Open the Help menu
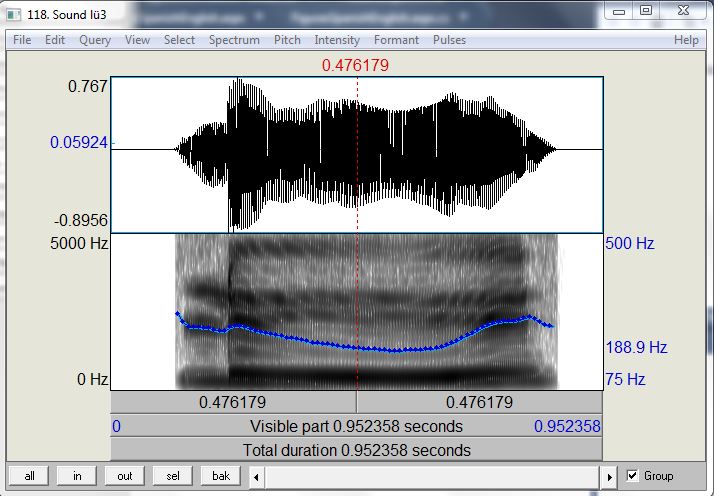714x496 pixels. pyautogui.click(x=686, y=40)
